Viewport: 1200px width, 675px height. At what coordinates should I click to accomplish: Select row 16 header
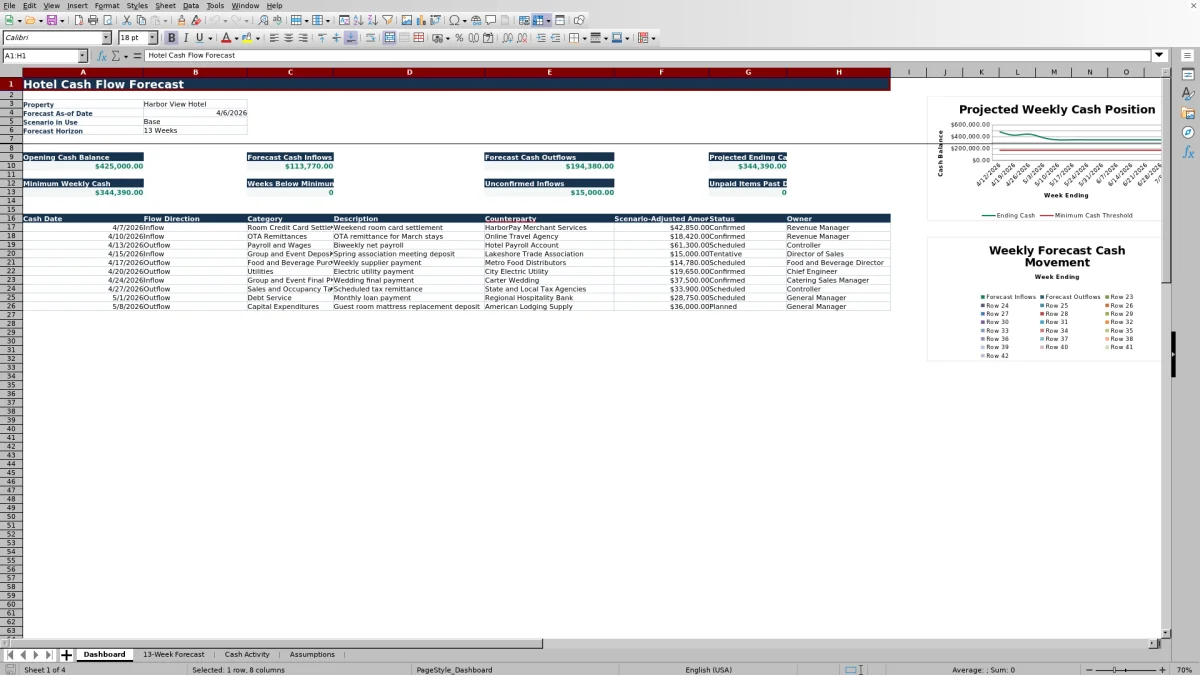(x=11, y=218)
